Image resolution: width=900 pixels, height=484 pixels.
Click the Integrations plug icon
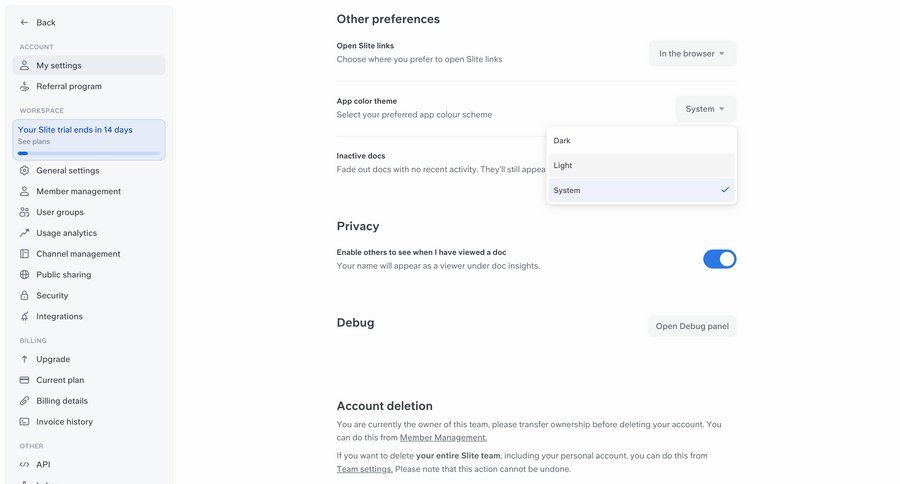pos(25,317)
